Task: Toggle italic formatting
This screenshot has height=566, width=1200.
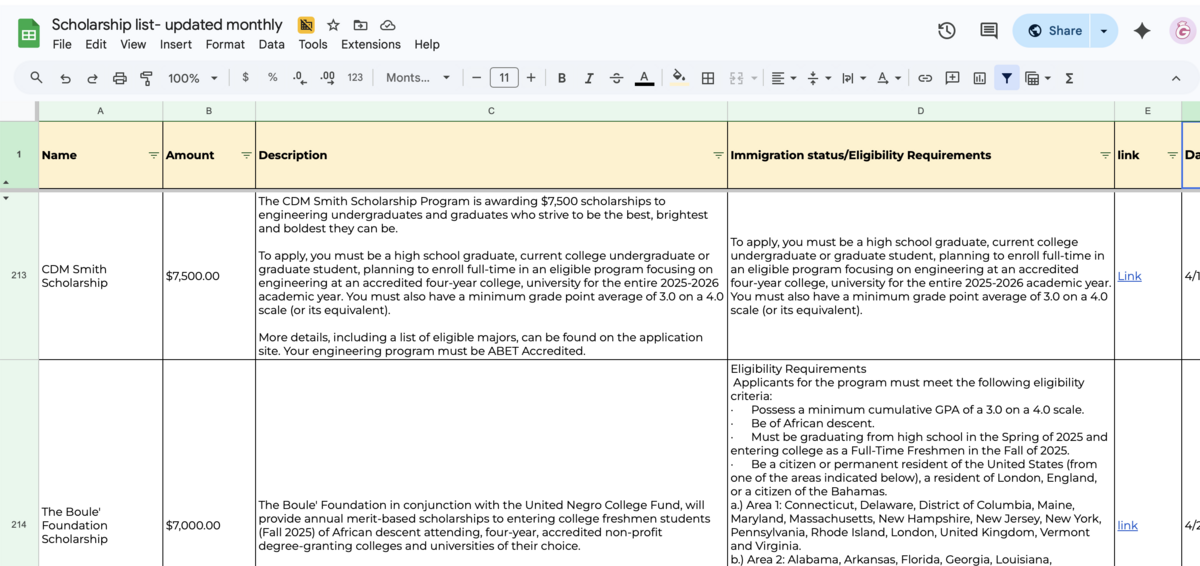Action: pos(589,78)
